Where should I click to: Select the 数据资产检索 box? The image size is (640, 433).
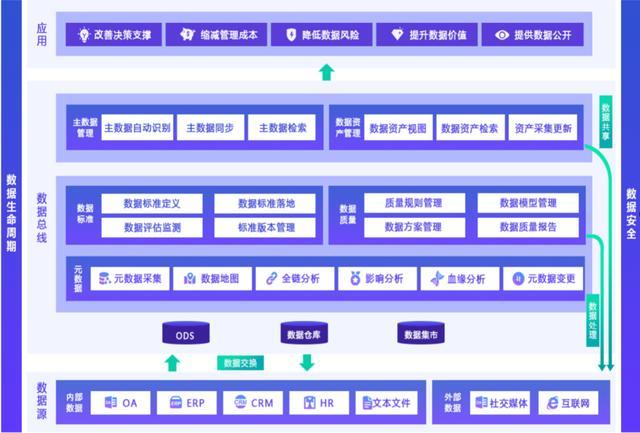pos(470,128)
